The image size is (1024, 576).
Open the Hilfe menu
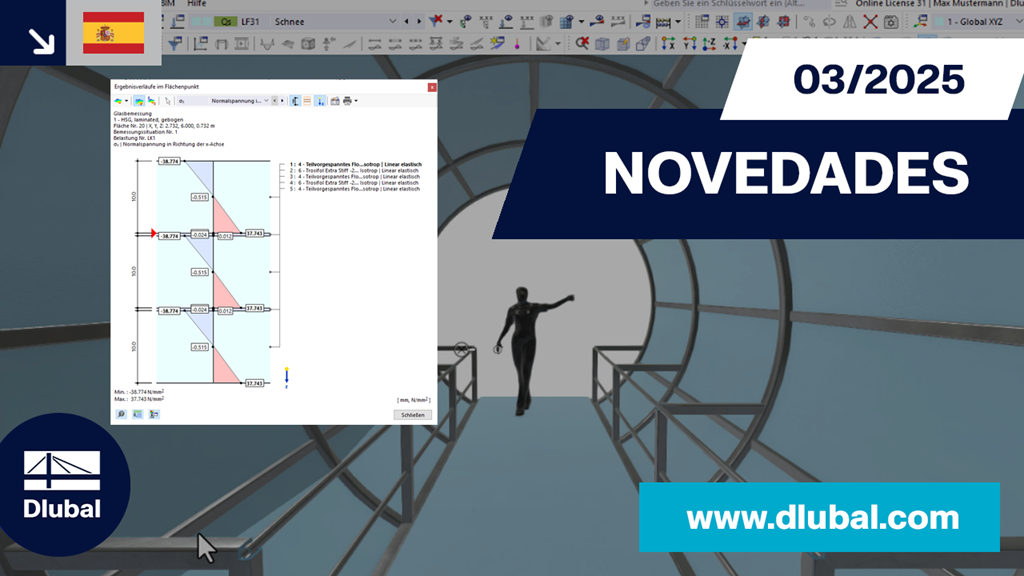point(197,3)
